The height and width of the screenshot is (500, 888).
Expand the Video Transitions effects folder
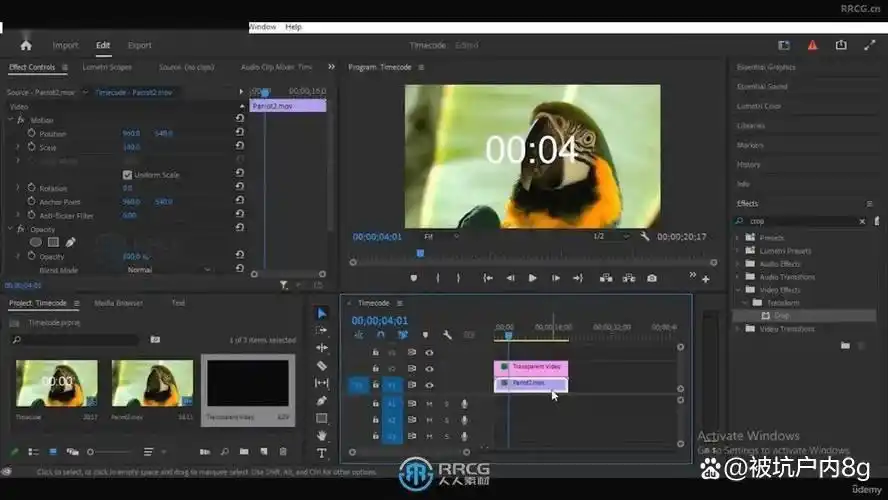(739, 328)
